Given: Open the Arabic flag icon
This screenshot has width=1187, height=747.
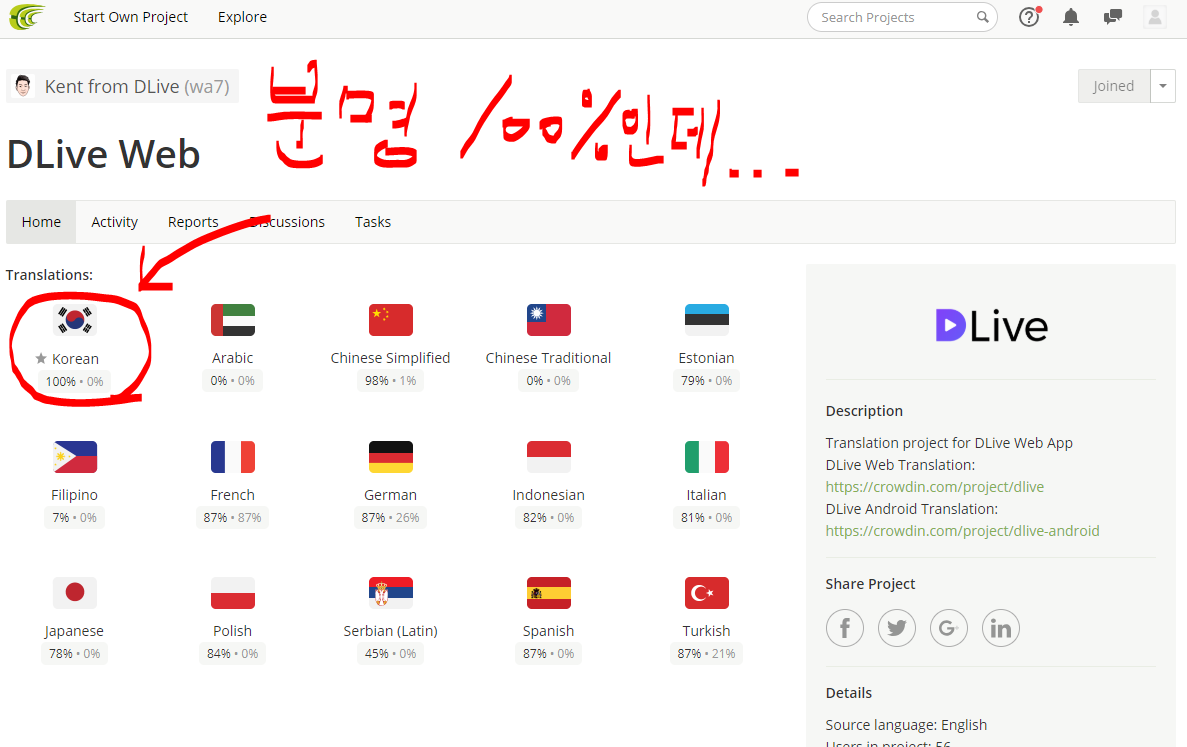Looking at the screenshot, I should [x=232, y=319].
